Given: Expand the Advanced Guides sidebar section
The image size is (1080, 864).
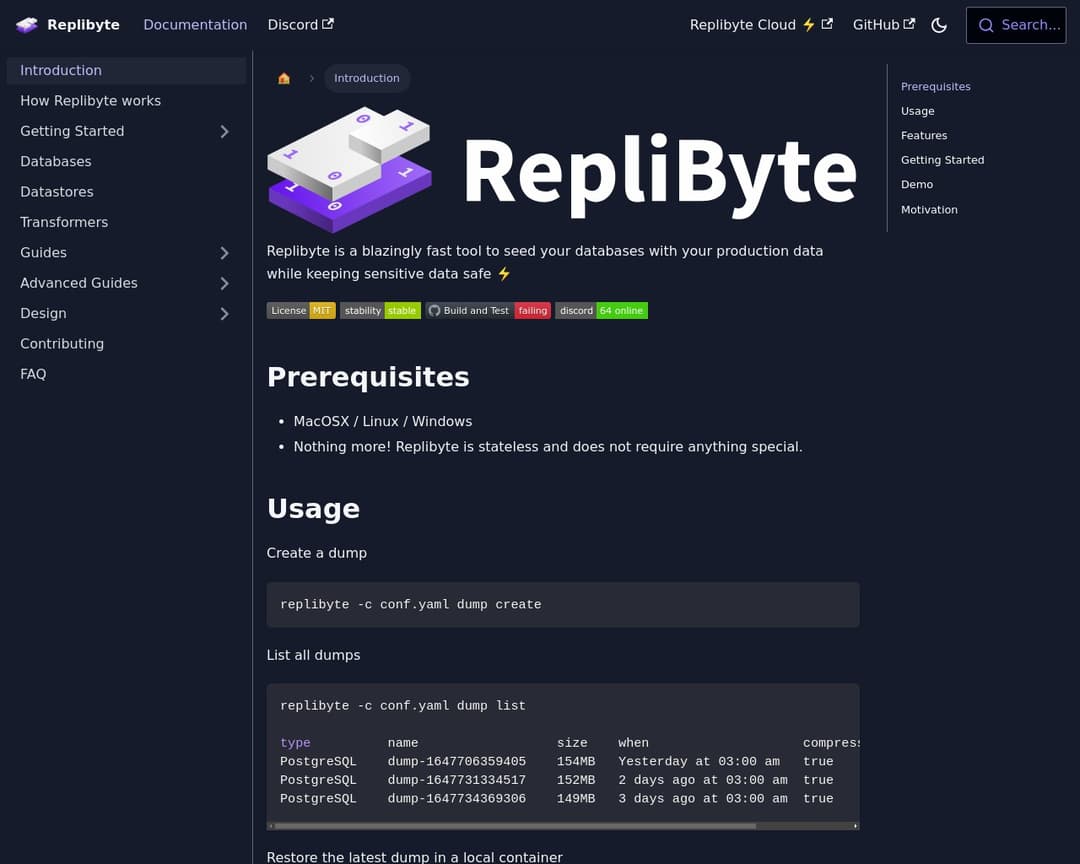Looking at the screenshot, I should tap(224, 283).
